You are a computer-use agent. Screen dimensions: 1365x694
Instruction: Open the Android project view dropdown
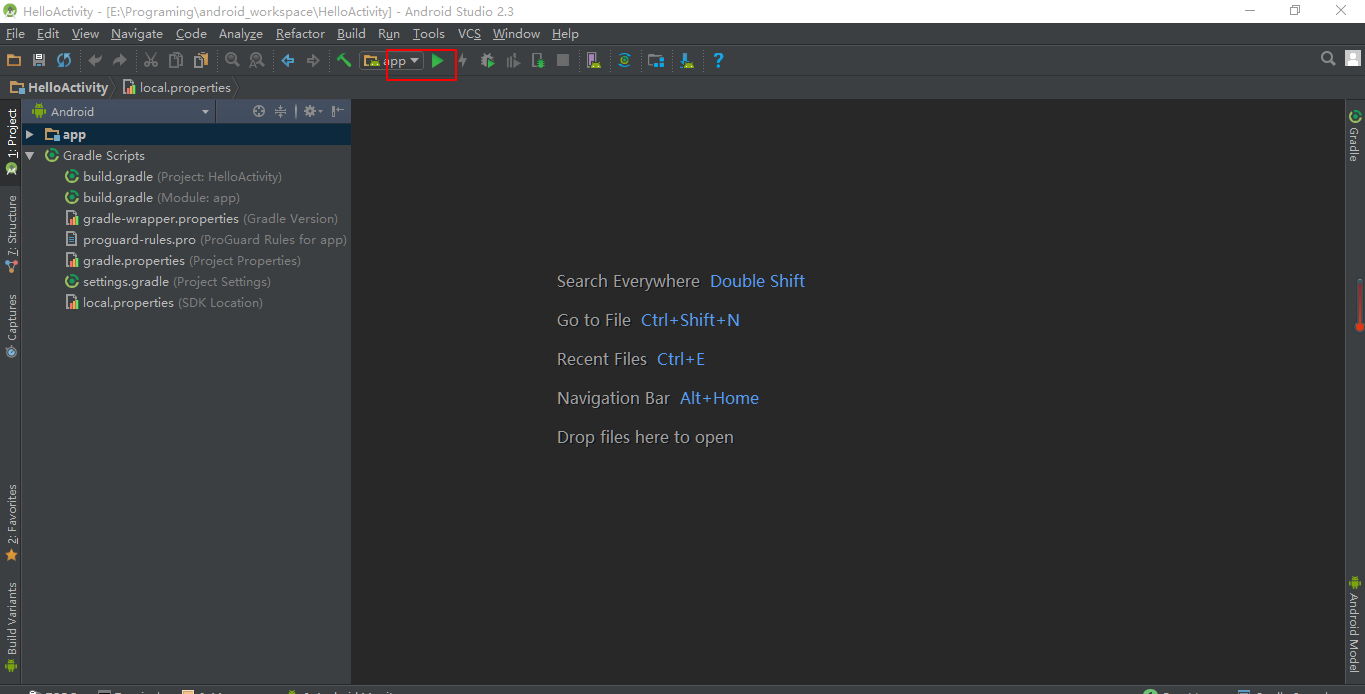point(121,112)
